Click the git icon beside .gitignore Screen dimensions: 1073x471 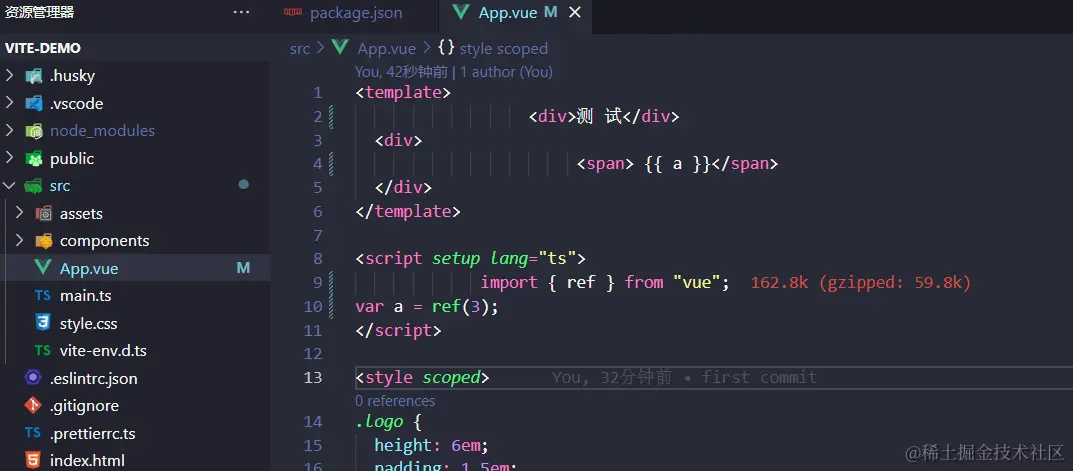pos(33,405)
